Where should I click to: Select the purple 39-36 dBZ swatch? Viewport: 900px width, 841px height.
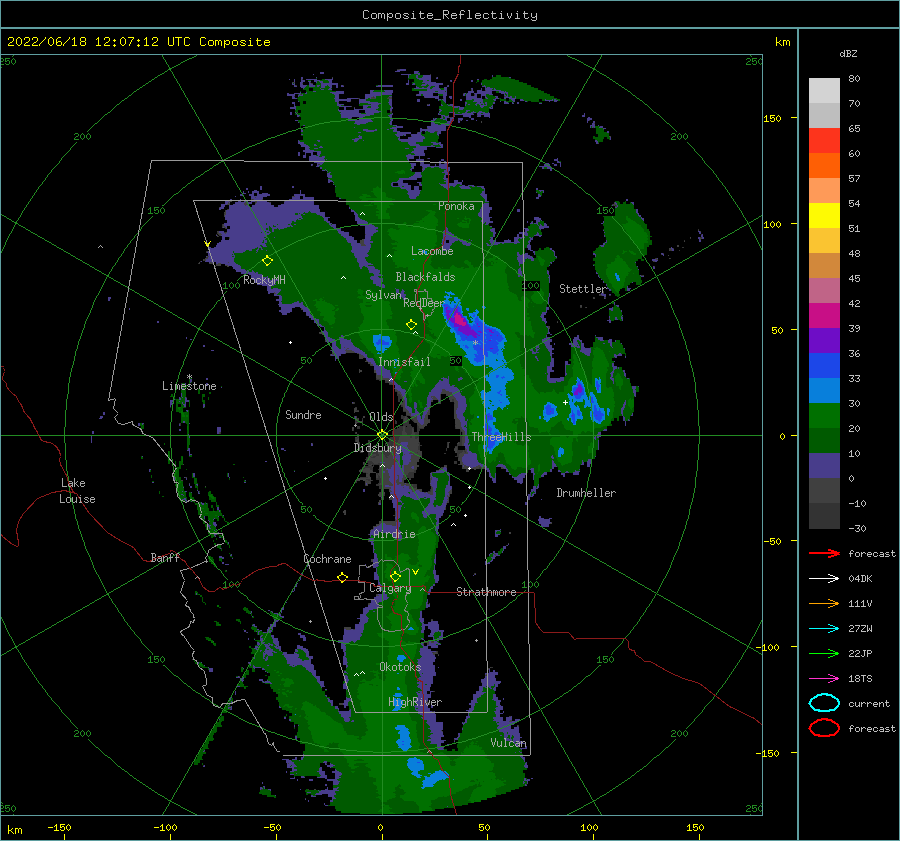tap(824, 340)
